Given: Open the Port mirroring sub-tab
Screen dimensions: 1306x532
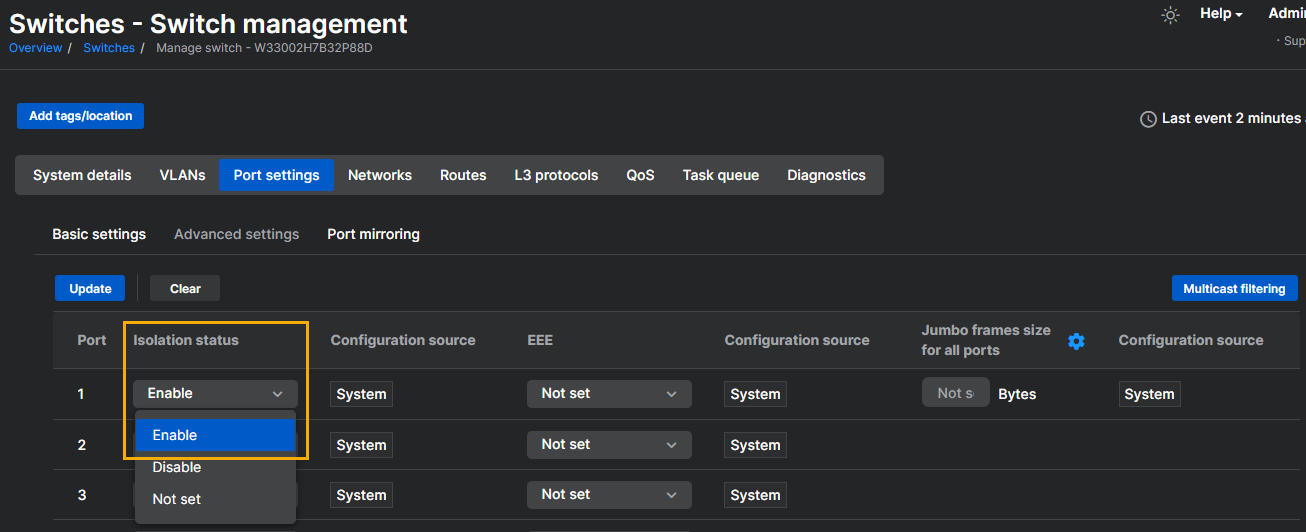Looking at the screenshot, I should click(373, 234).
